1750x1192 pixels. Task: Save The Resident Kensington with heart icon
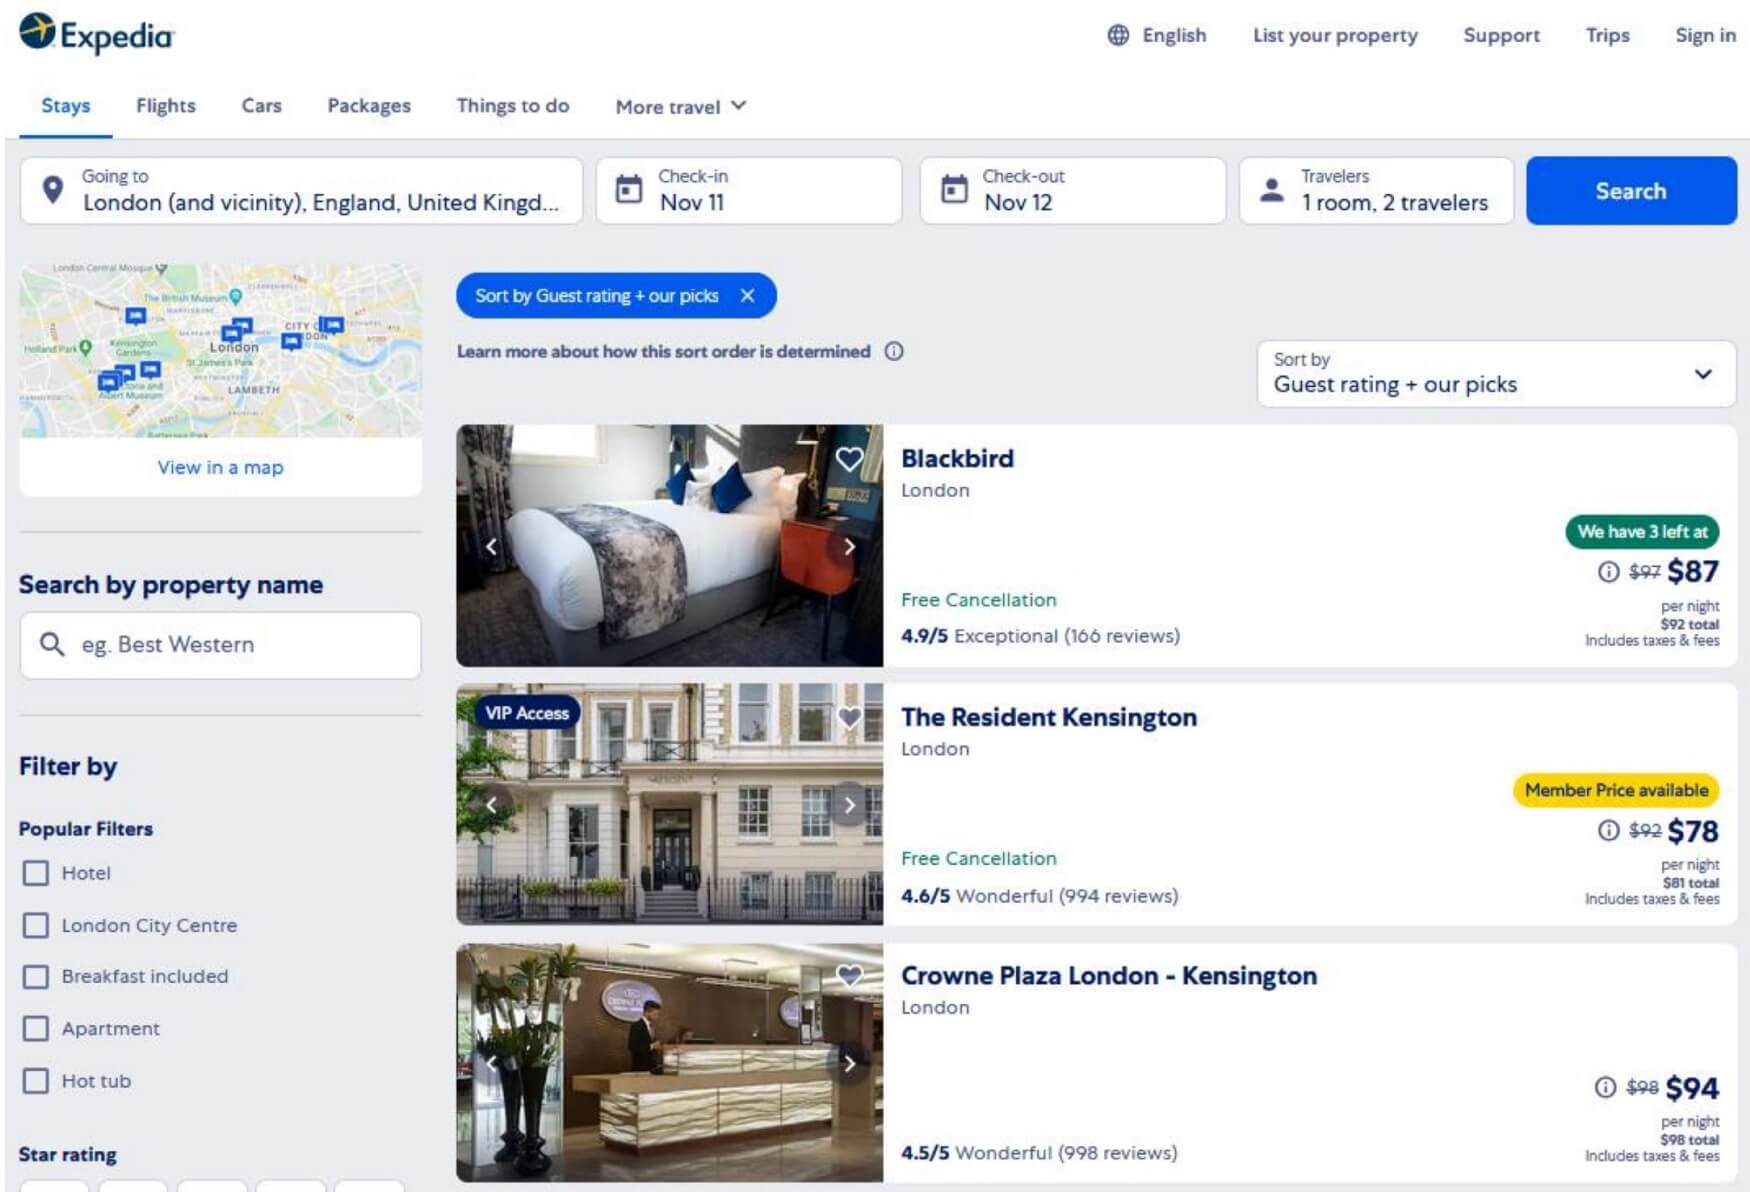click(849, 717)
